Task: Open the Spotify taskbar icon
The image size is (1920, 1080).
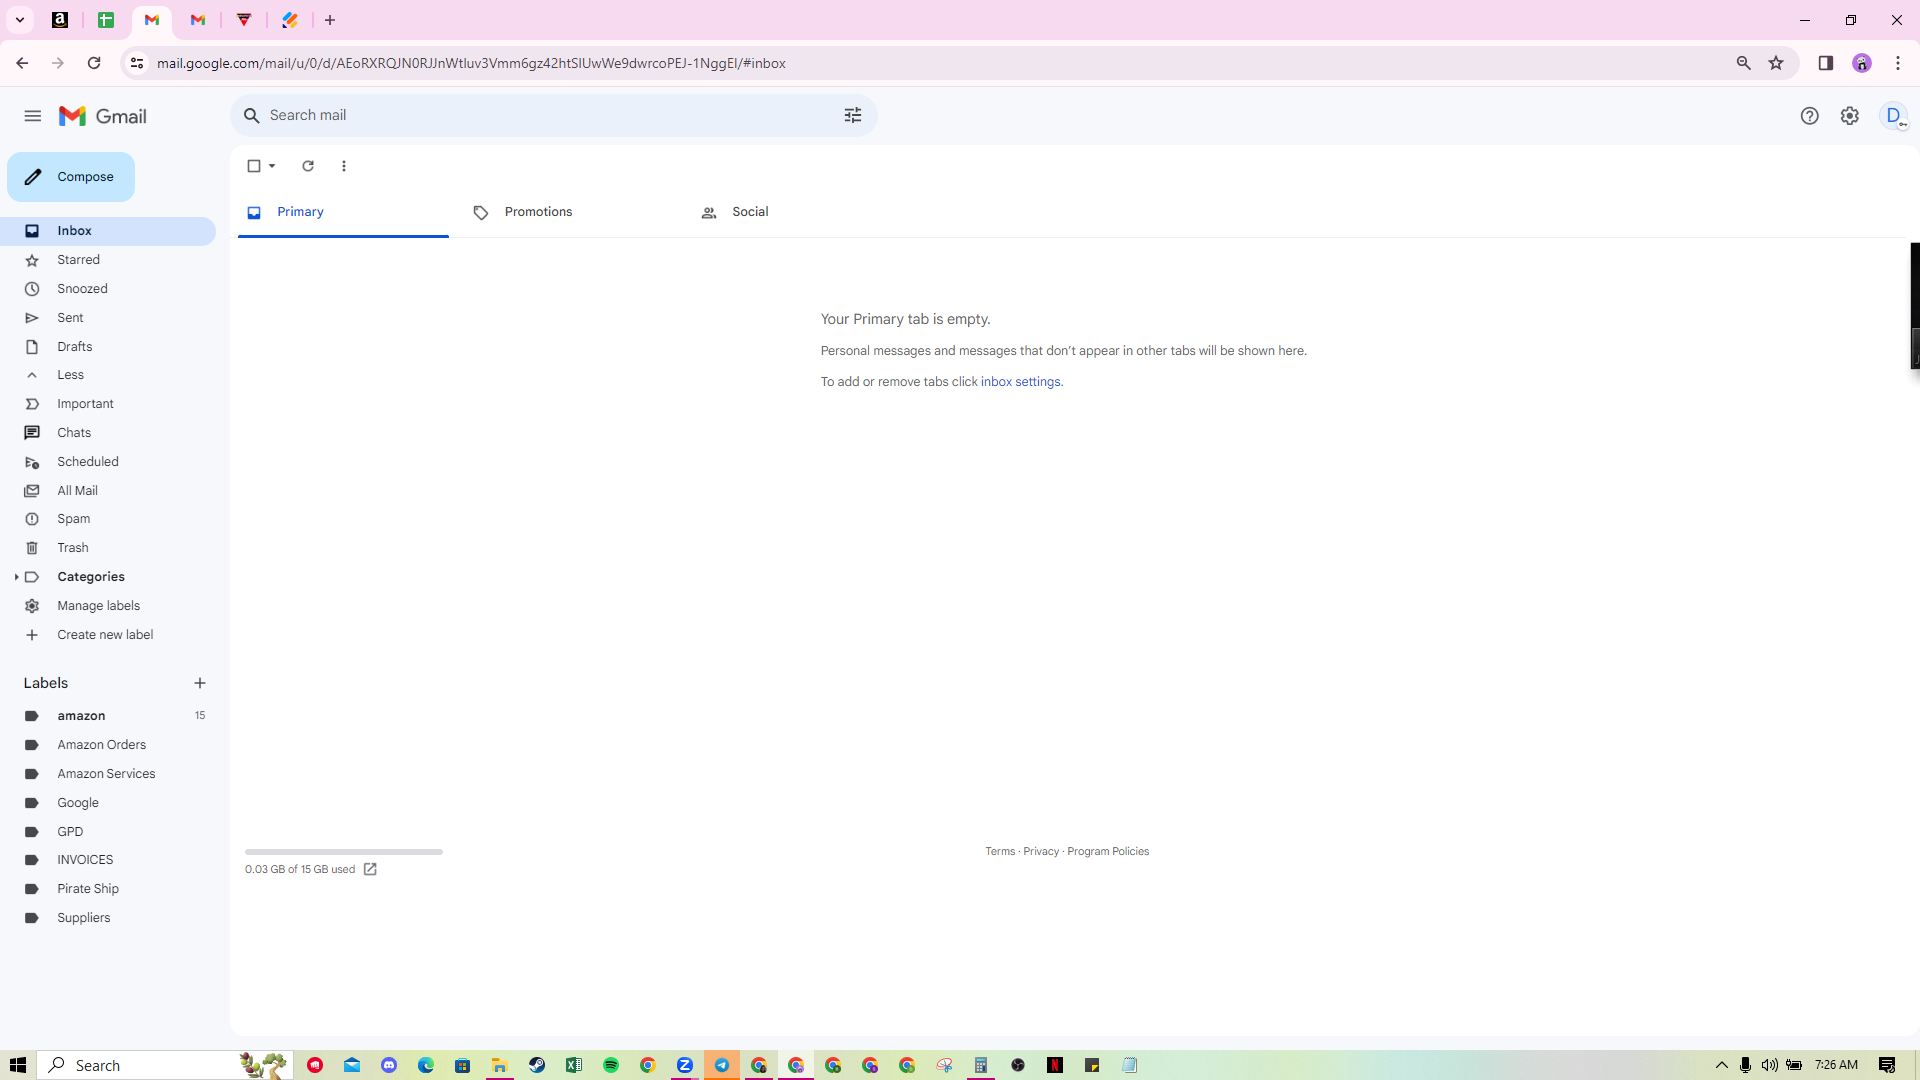Action: tap(611, 1065)
